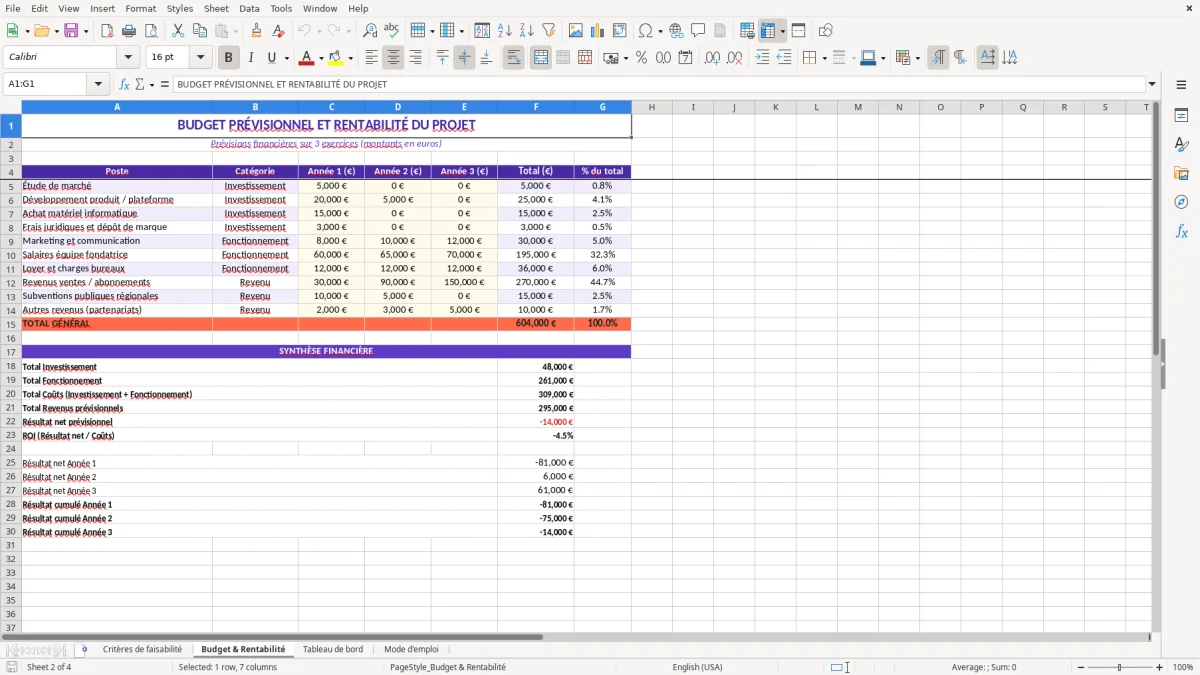Expand the Name Box dropdown
1200x675 pixels.
(x=98, y=84)
